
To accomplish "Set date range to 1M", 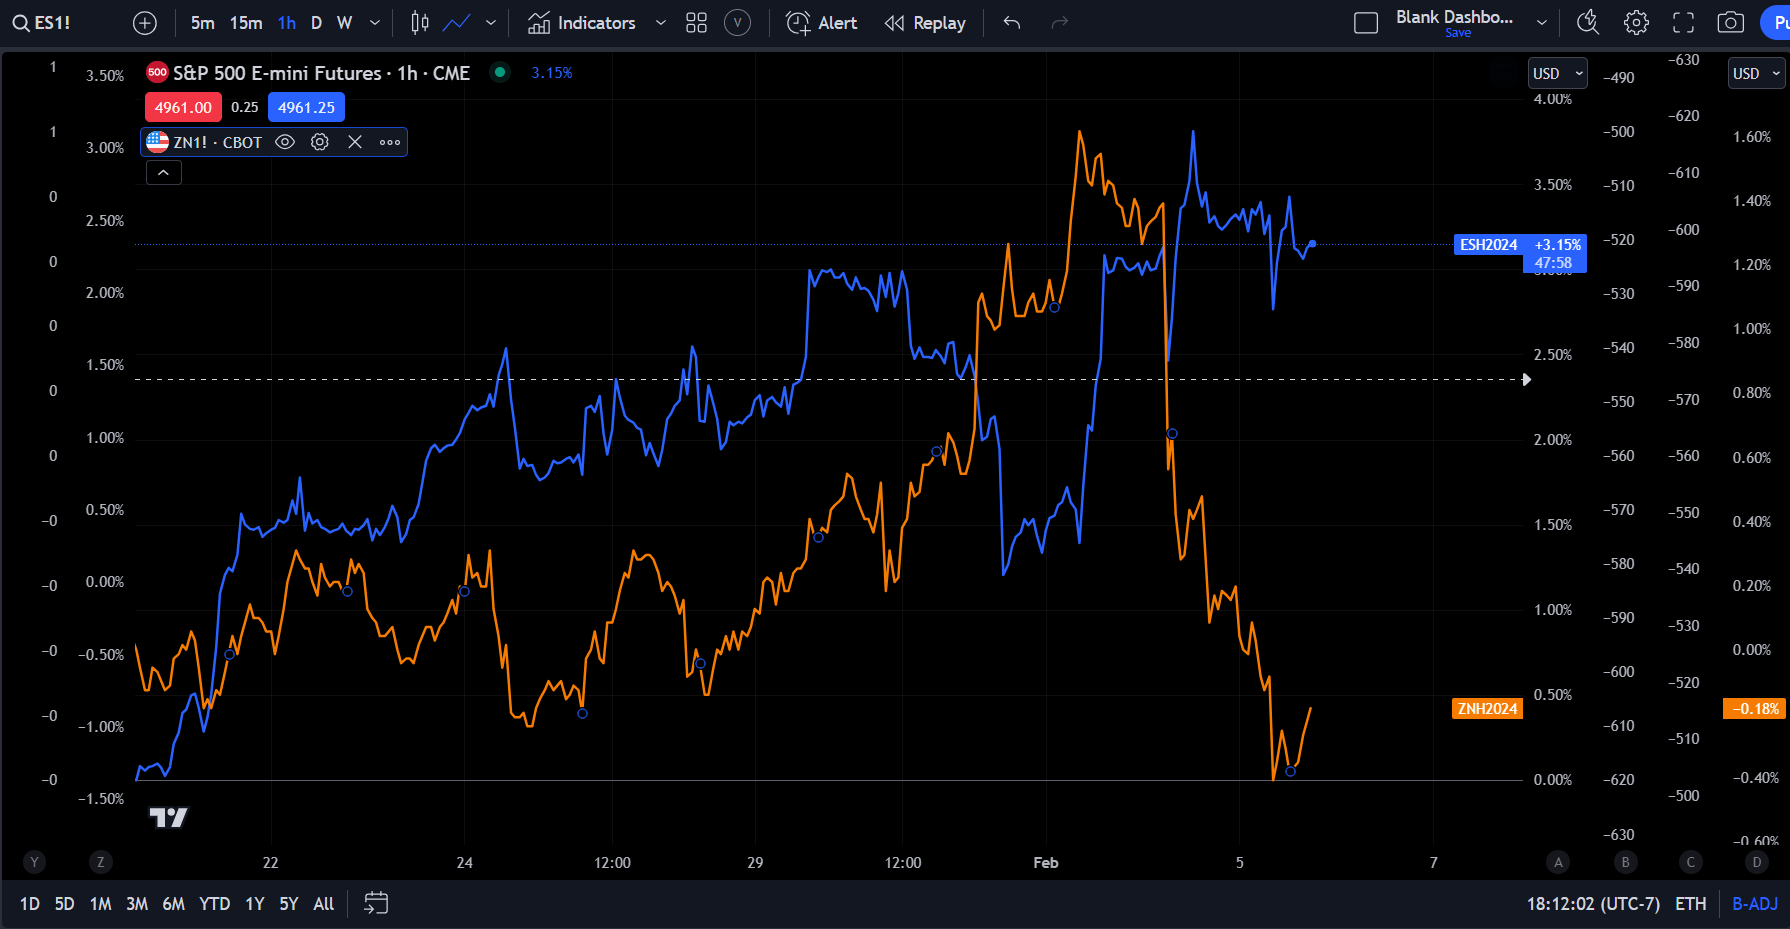I will [x=100, y=904].
